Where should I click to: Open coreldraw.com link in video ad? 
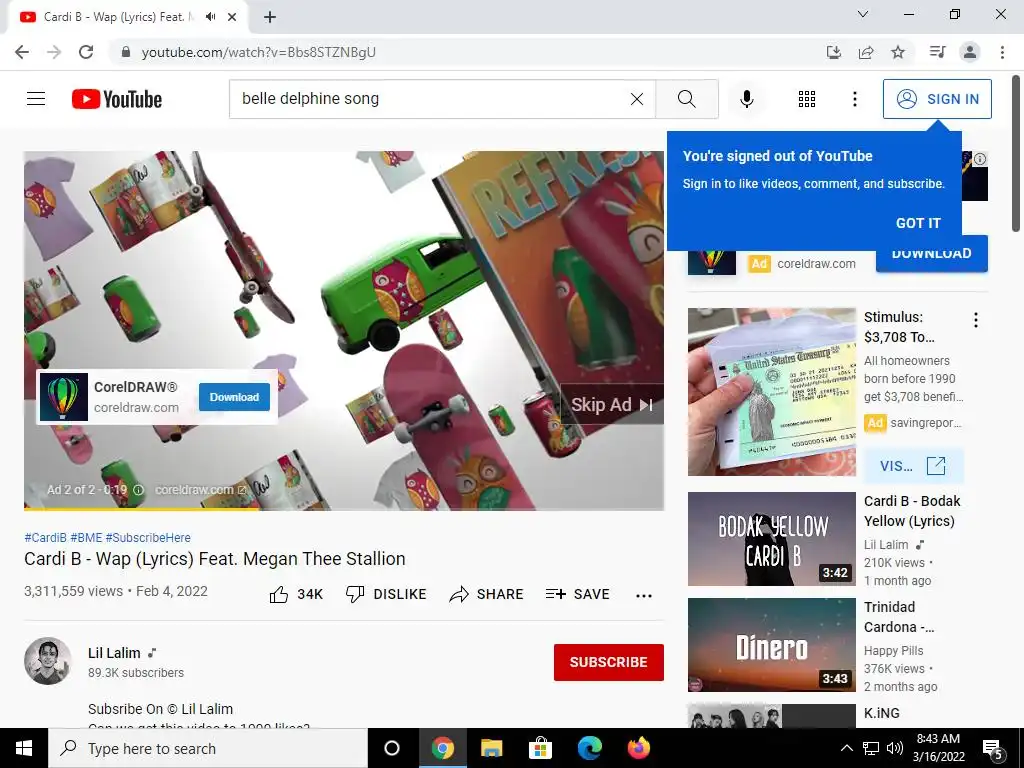click(200, 490)
